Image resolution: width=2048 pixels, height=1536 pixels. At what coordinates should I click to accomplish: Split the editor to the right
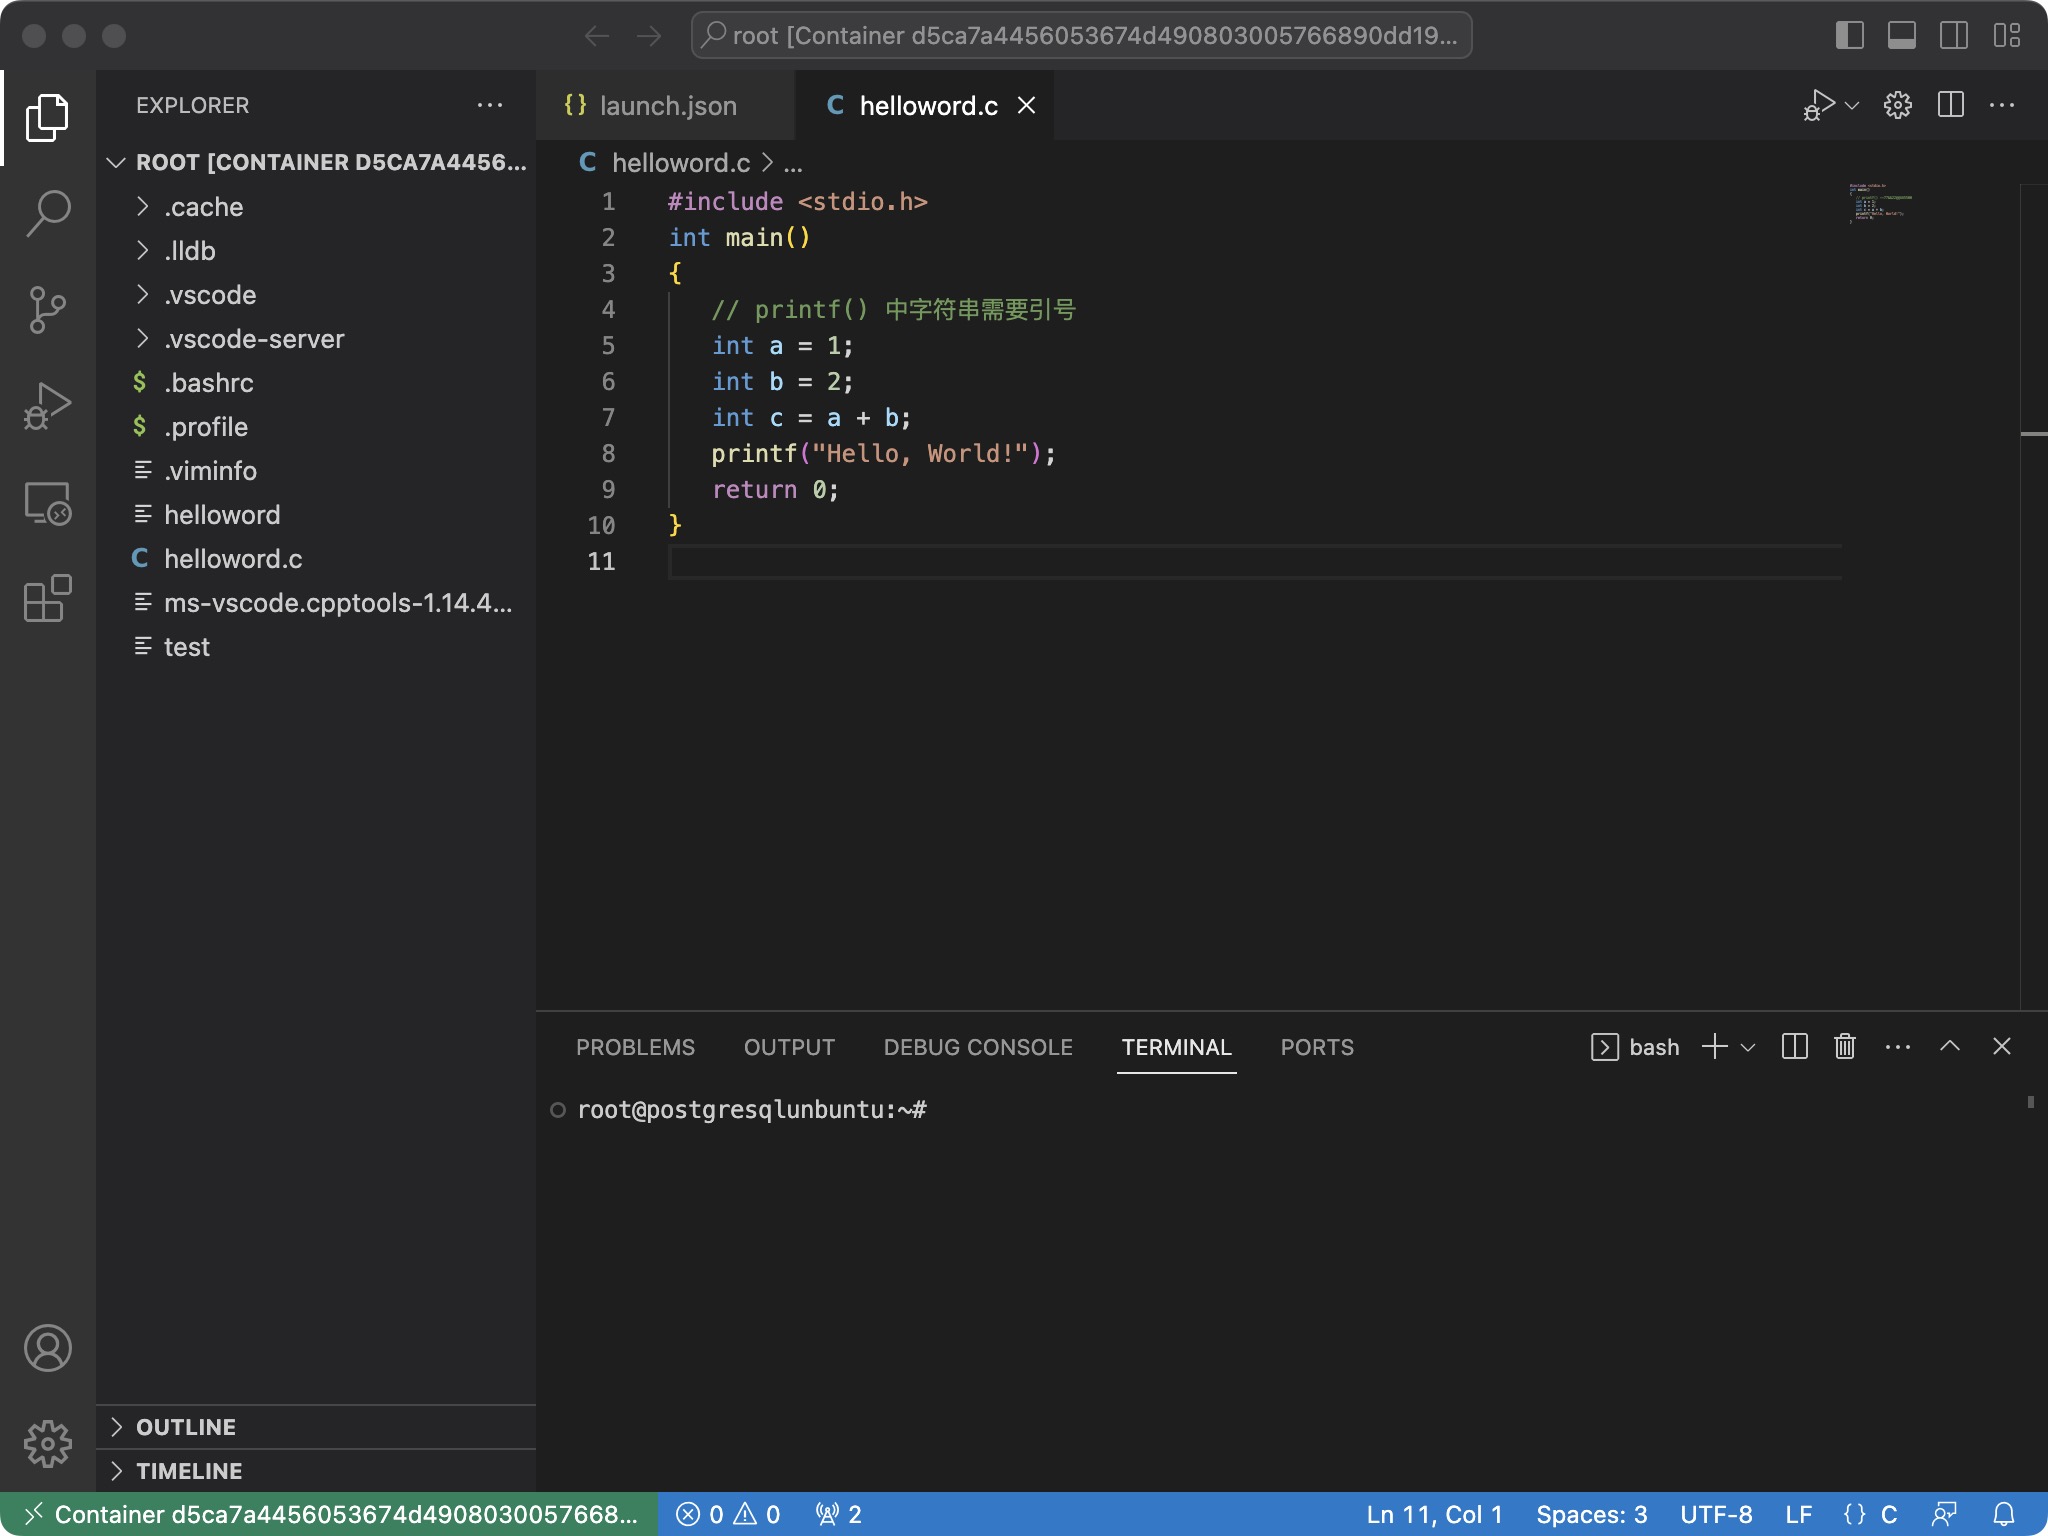point(1950,105)
